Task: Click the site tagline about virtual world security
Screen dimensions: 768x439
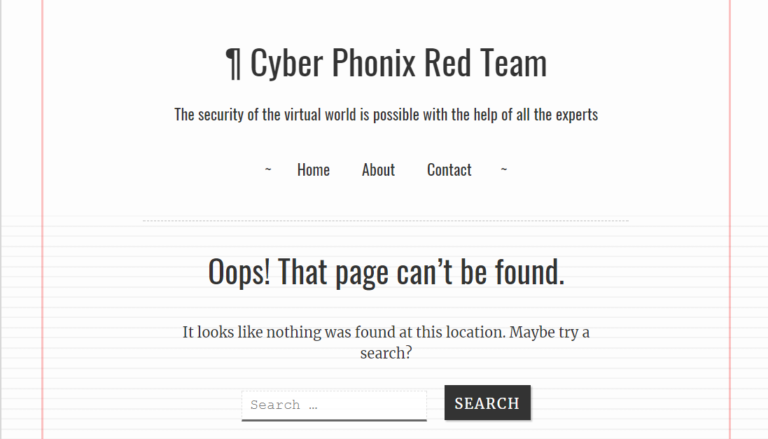Action: [x=386, y=115]
